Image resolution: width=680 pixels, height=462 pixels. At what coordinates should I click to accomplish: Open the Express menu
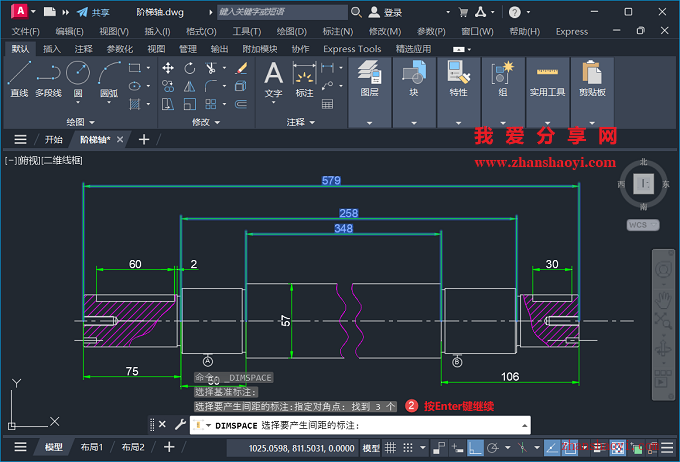(x=572, y=31)
